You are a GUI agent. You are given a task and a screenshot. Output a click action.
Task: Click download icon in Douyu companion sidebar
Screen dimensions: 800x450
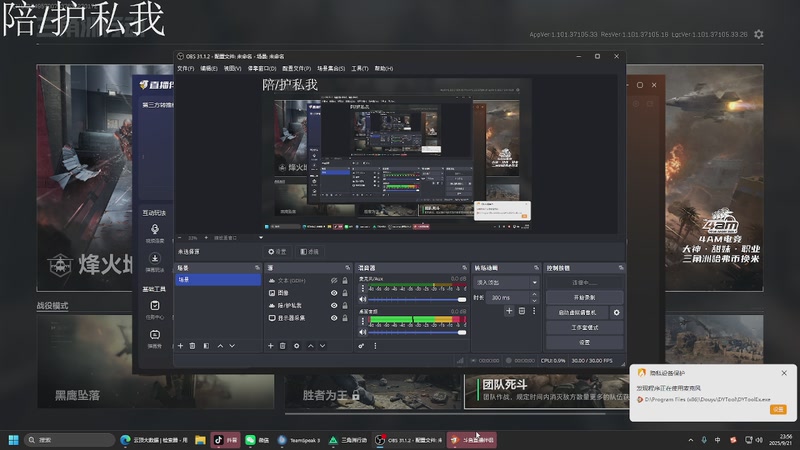(155, 258)
